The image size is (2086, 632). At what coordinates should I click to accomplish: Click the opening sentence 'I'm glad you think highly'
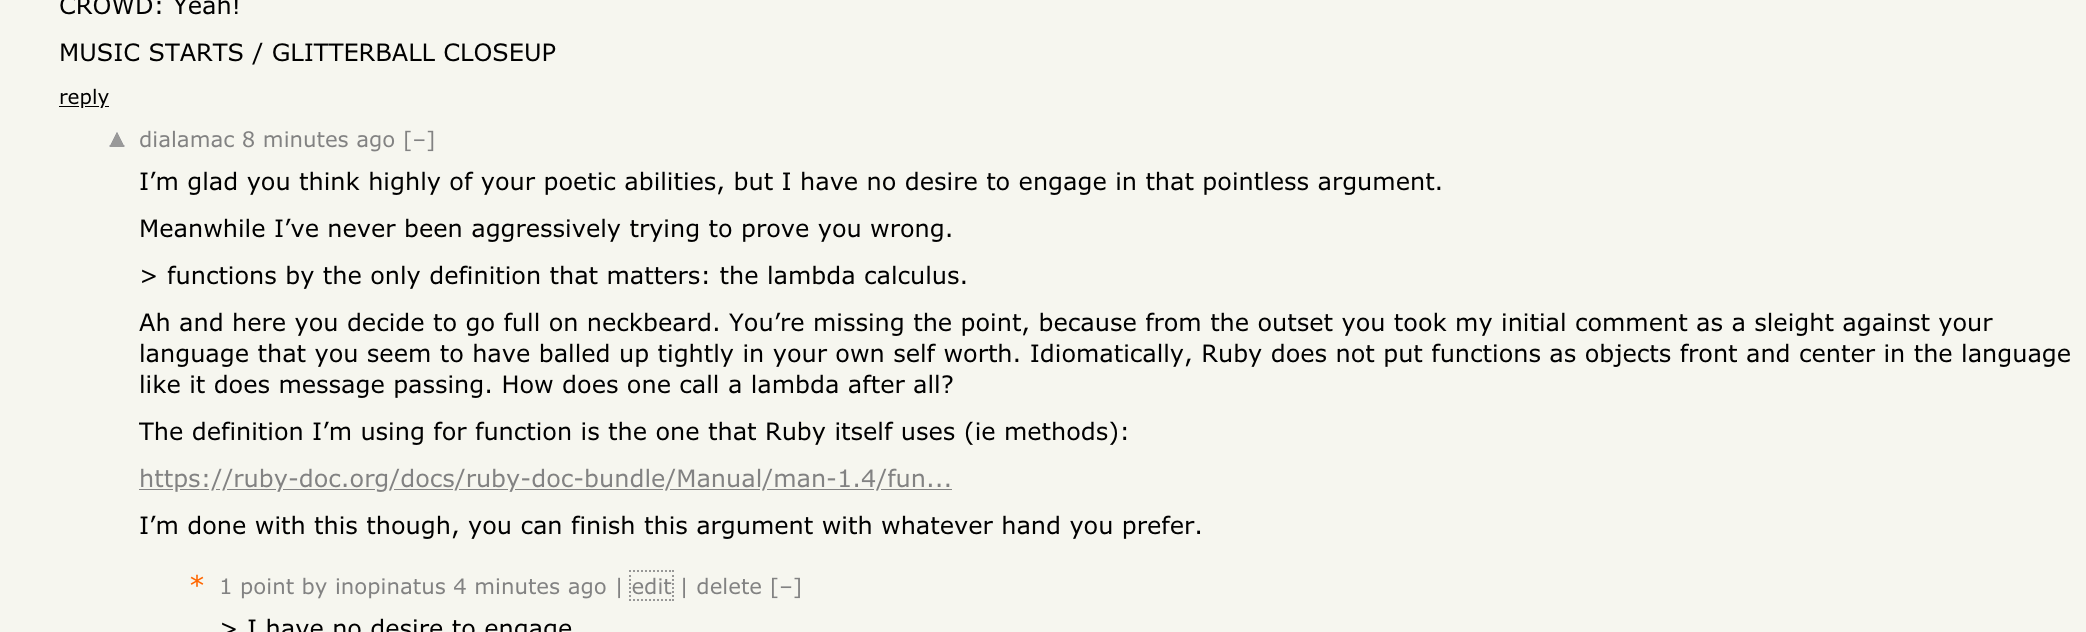click(x=791, y=182)
